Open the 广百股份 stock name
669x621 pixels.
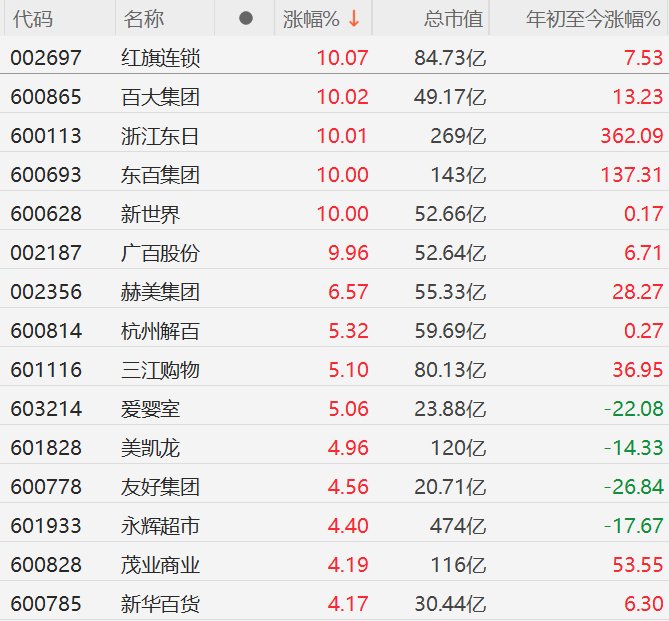[x=160, y=253]
